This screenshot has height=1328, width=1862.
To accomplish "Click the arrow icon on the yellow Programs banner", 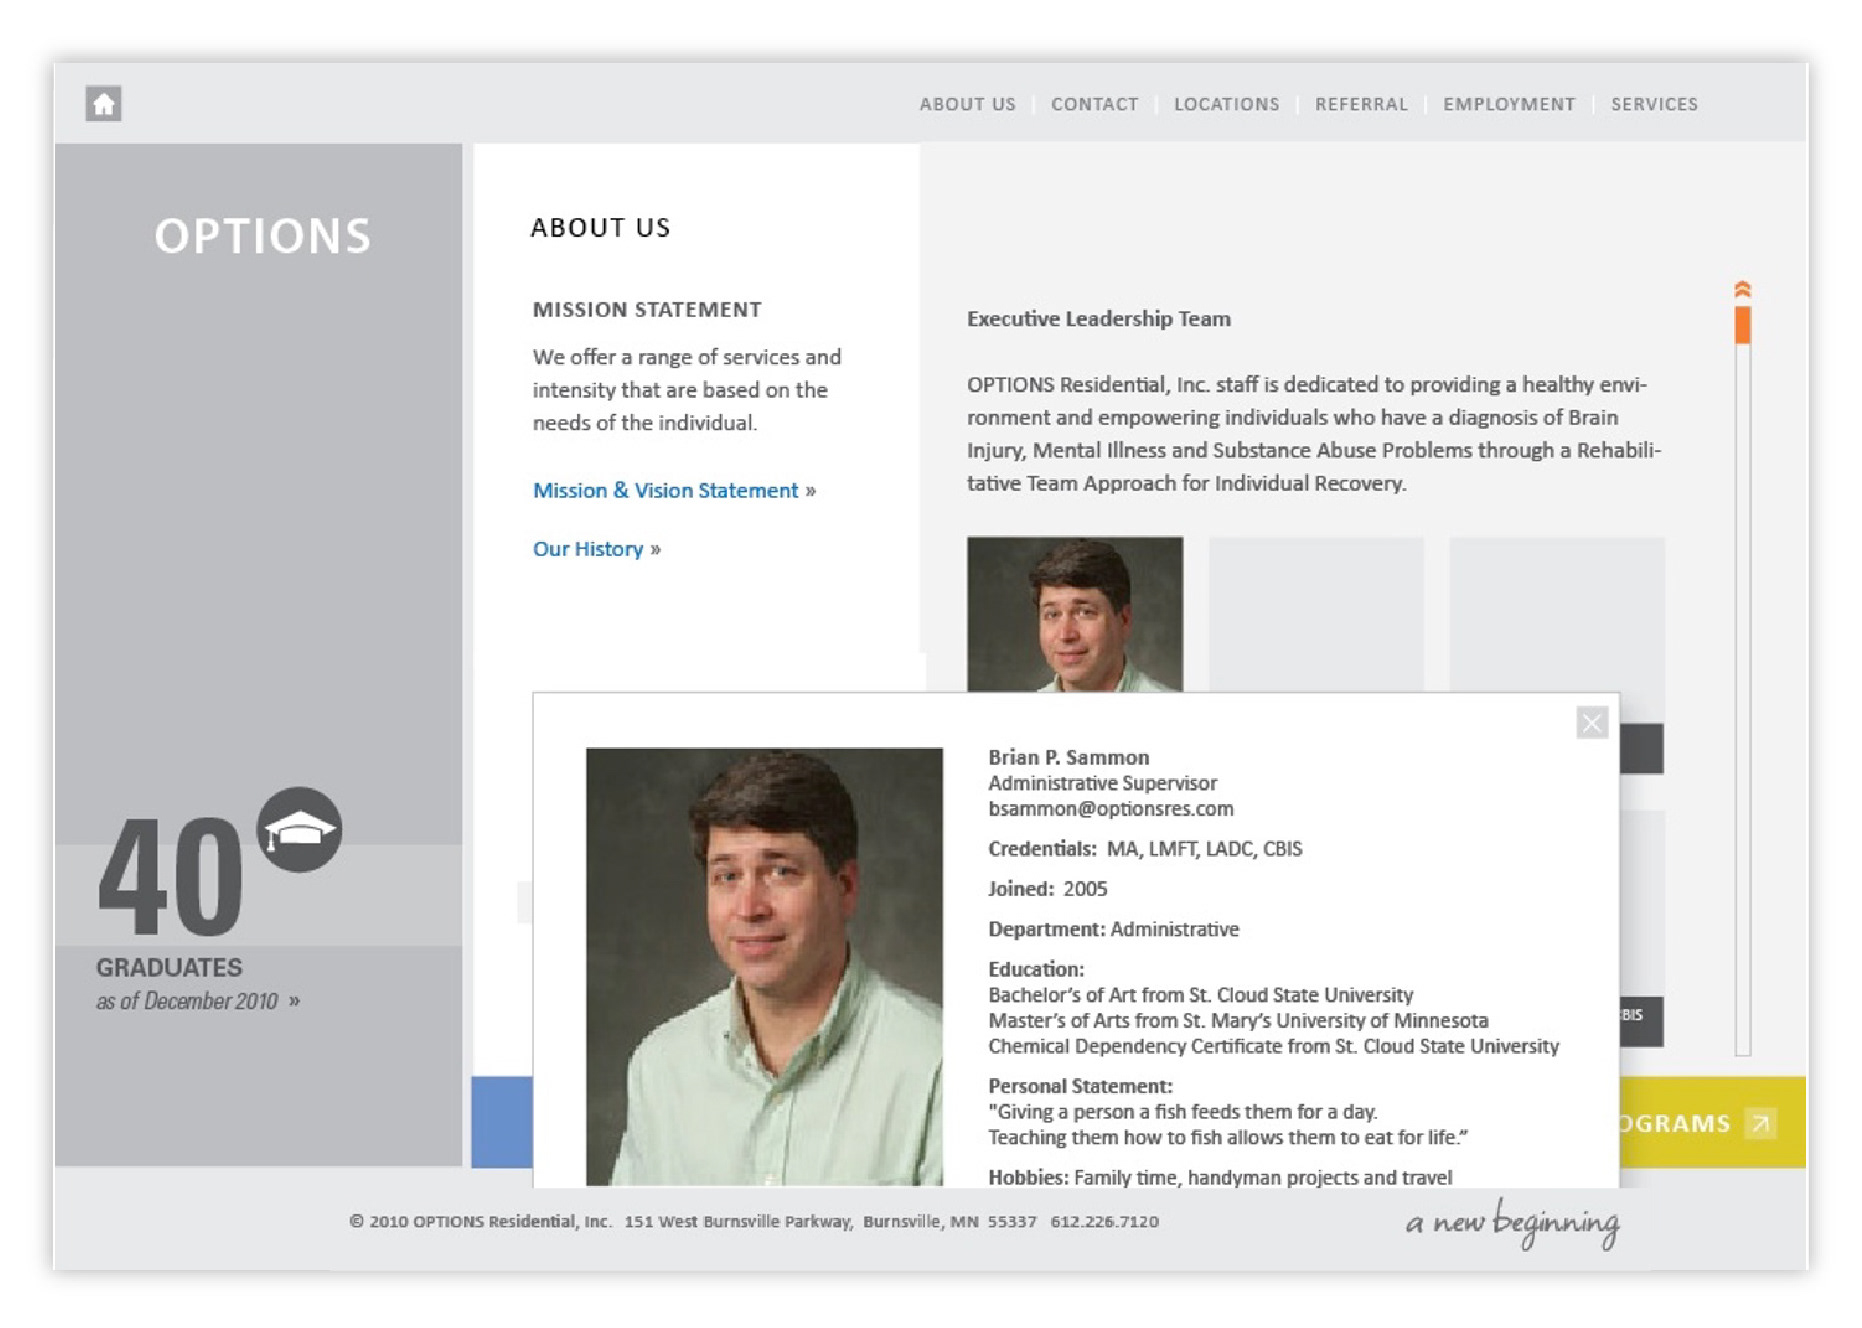I will pyautogui.click(x=1760, y=1123).
